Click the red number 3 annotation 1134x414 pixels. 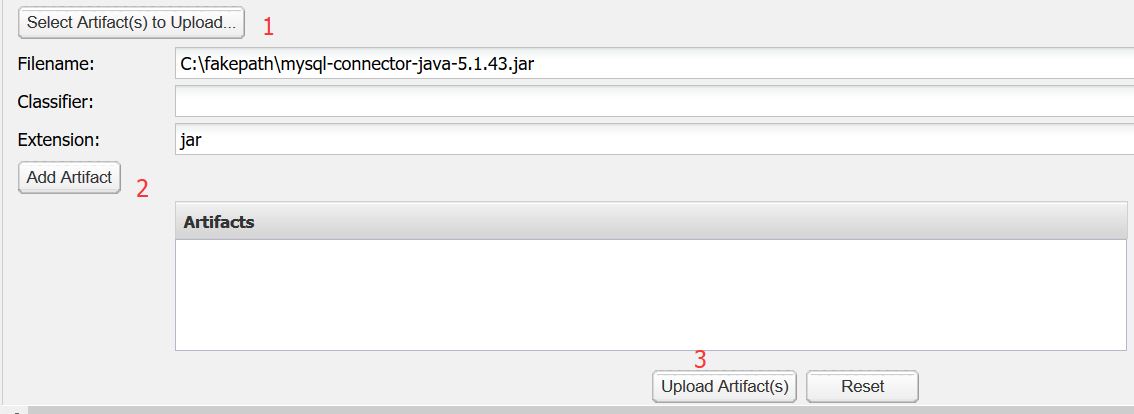(700, 360)
